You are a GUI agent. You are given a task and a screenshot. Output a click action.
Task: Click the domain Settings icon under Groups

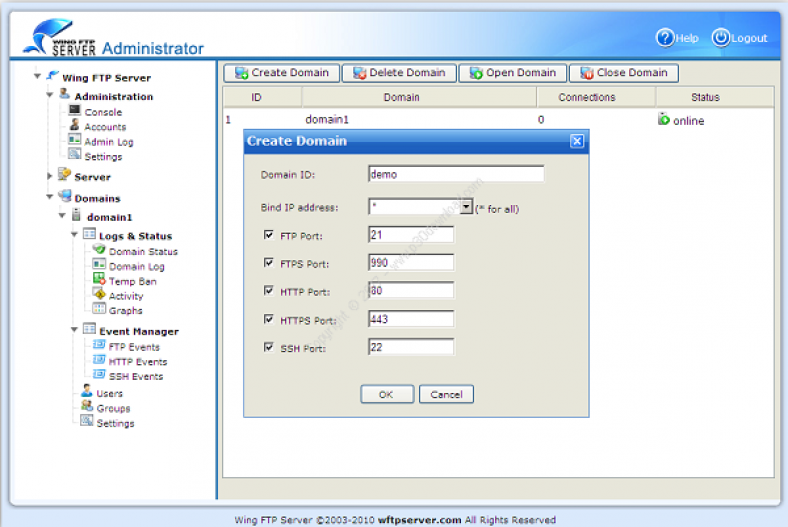coord(86,420)
